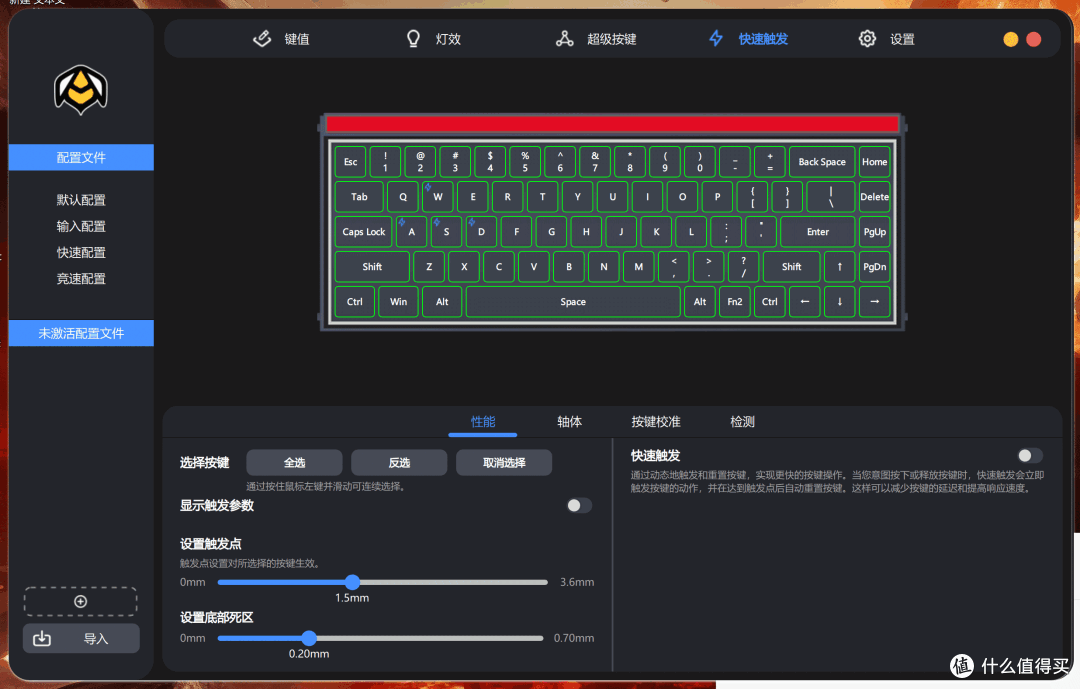Select the 竞速配置 profile
This screenshot has width=1080, height=689.
(x=81, y=278)
